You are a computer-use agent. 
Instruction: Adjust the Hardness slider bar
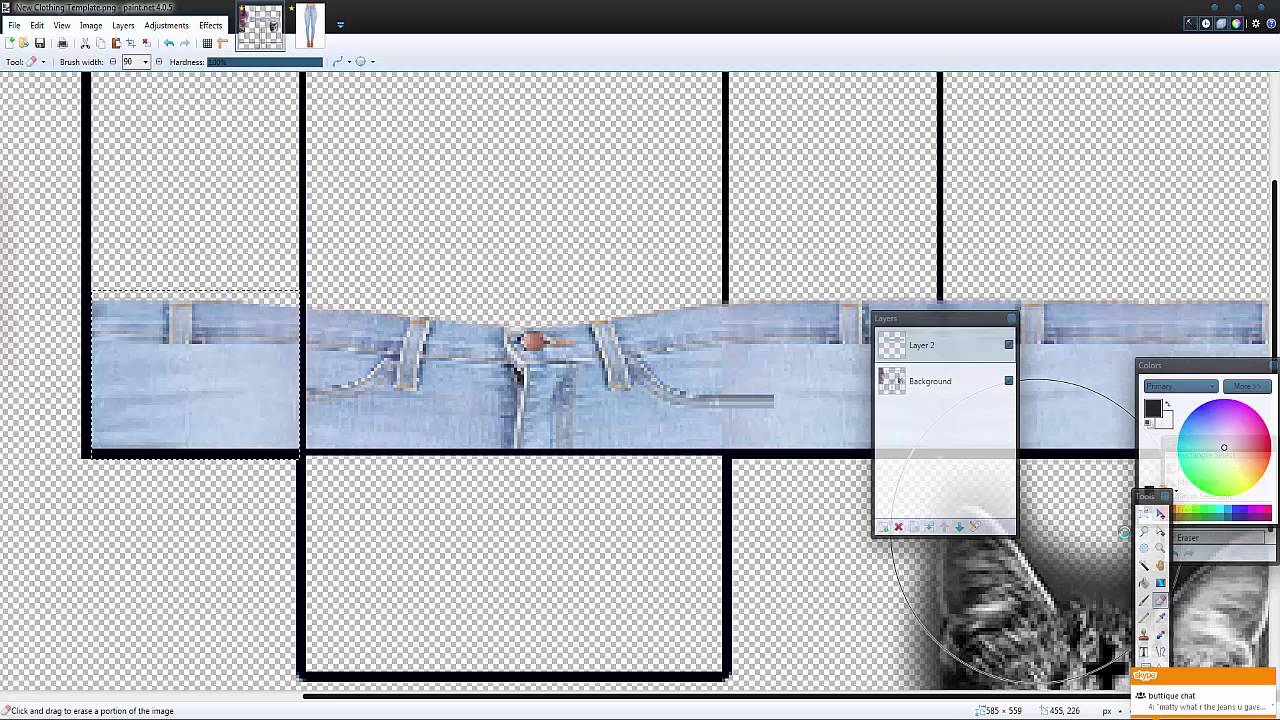tap(265, 62)
